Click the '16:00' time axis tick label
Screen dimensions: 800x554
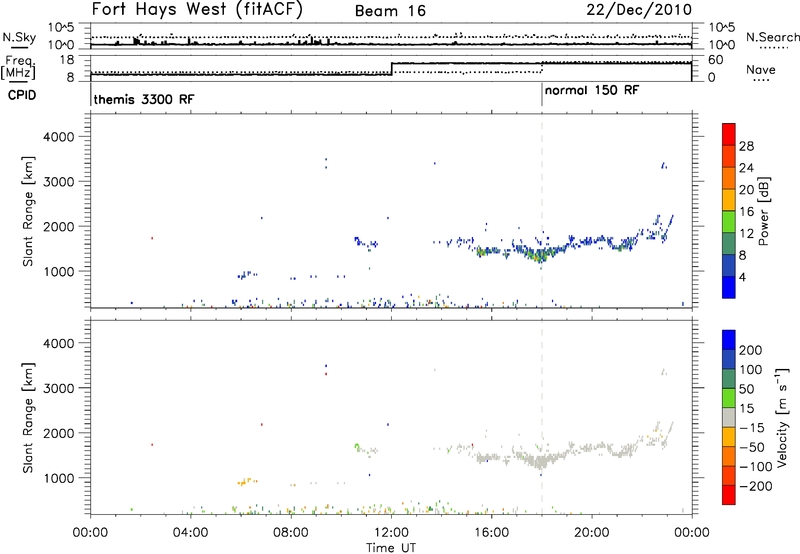pos(491,533)
